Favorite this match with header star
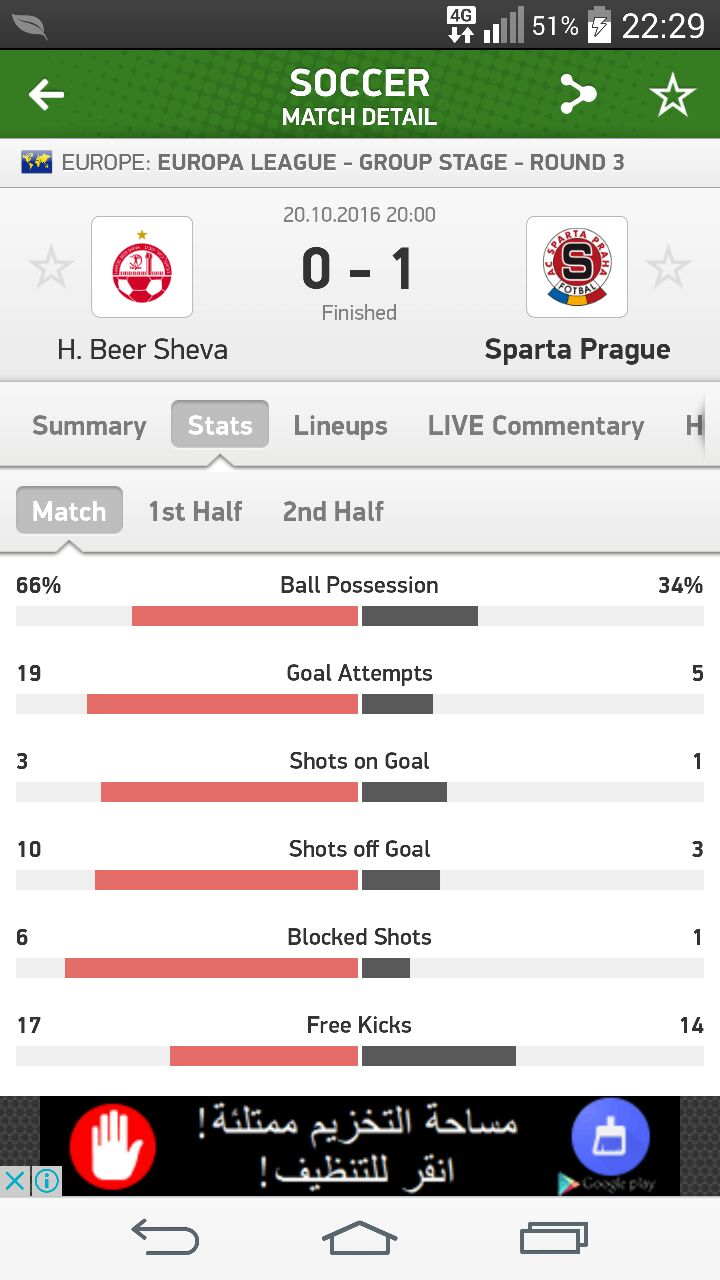 tap(672, 96)
